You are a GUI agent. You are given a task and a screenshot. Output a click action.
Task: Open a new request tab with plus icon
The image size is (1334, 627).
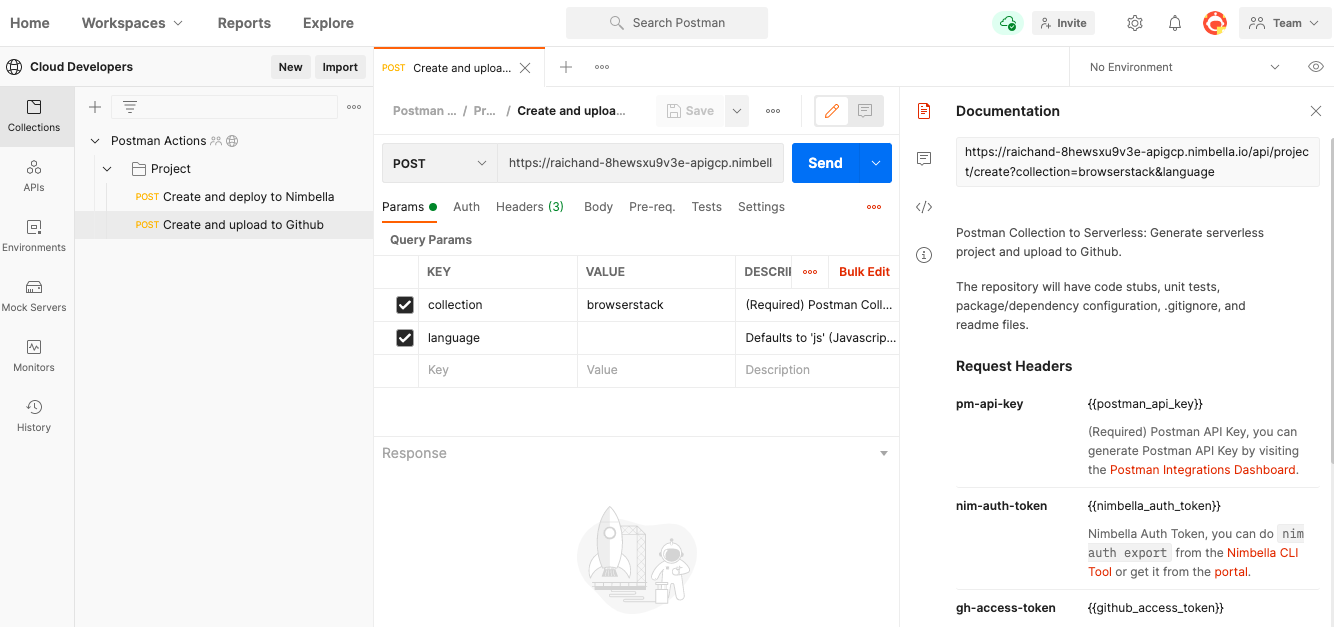[x=566, y=67]
